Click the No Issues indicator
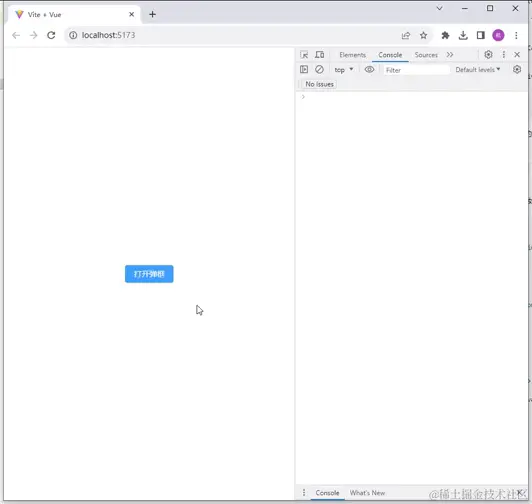Viewport: 532px width, 504px height. 319,84
